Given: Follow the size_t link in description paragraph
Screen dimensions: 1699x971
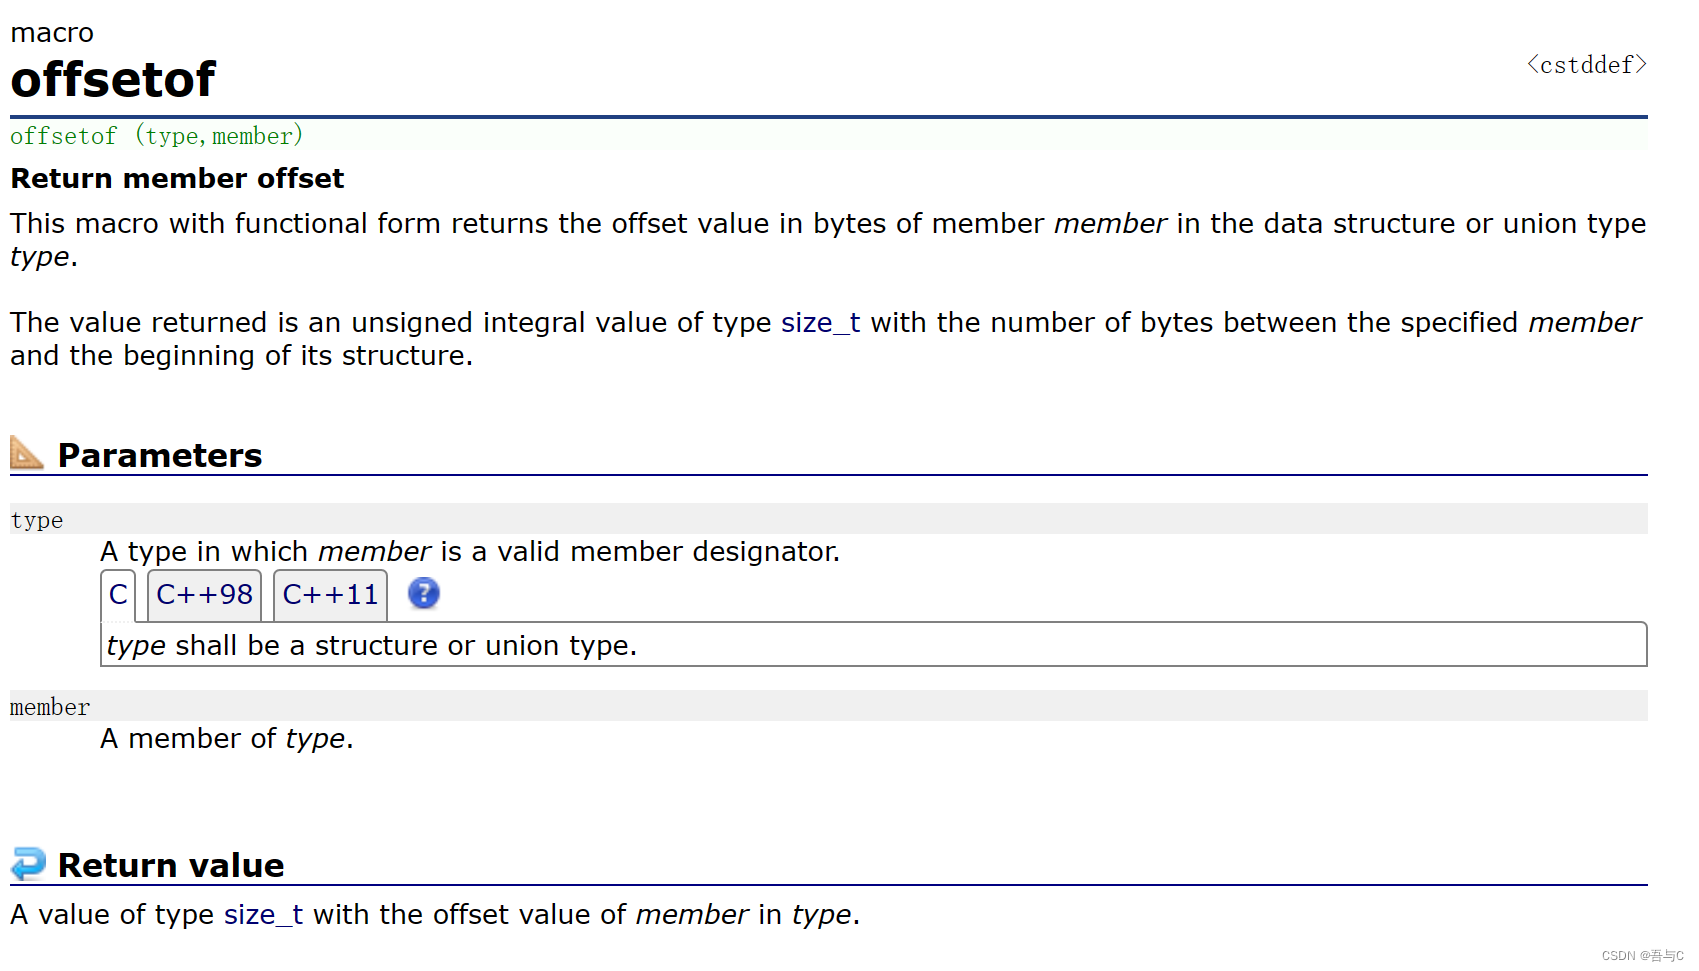Looking at the screenshot, I should [820, 323].
